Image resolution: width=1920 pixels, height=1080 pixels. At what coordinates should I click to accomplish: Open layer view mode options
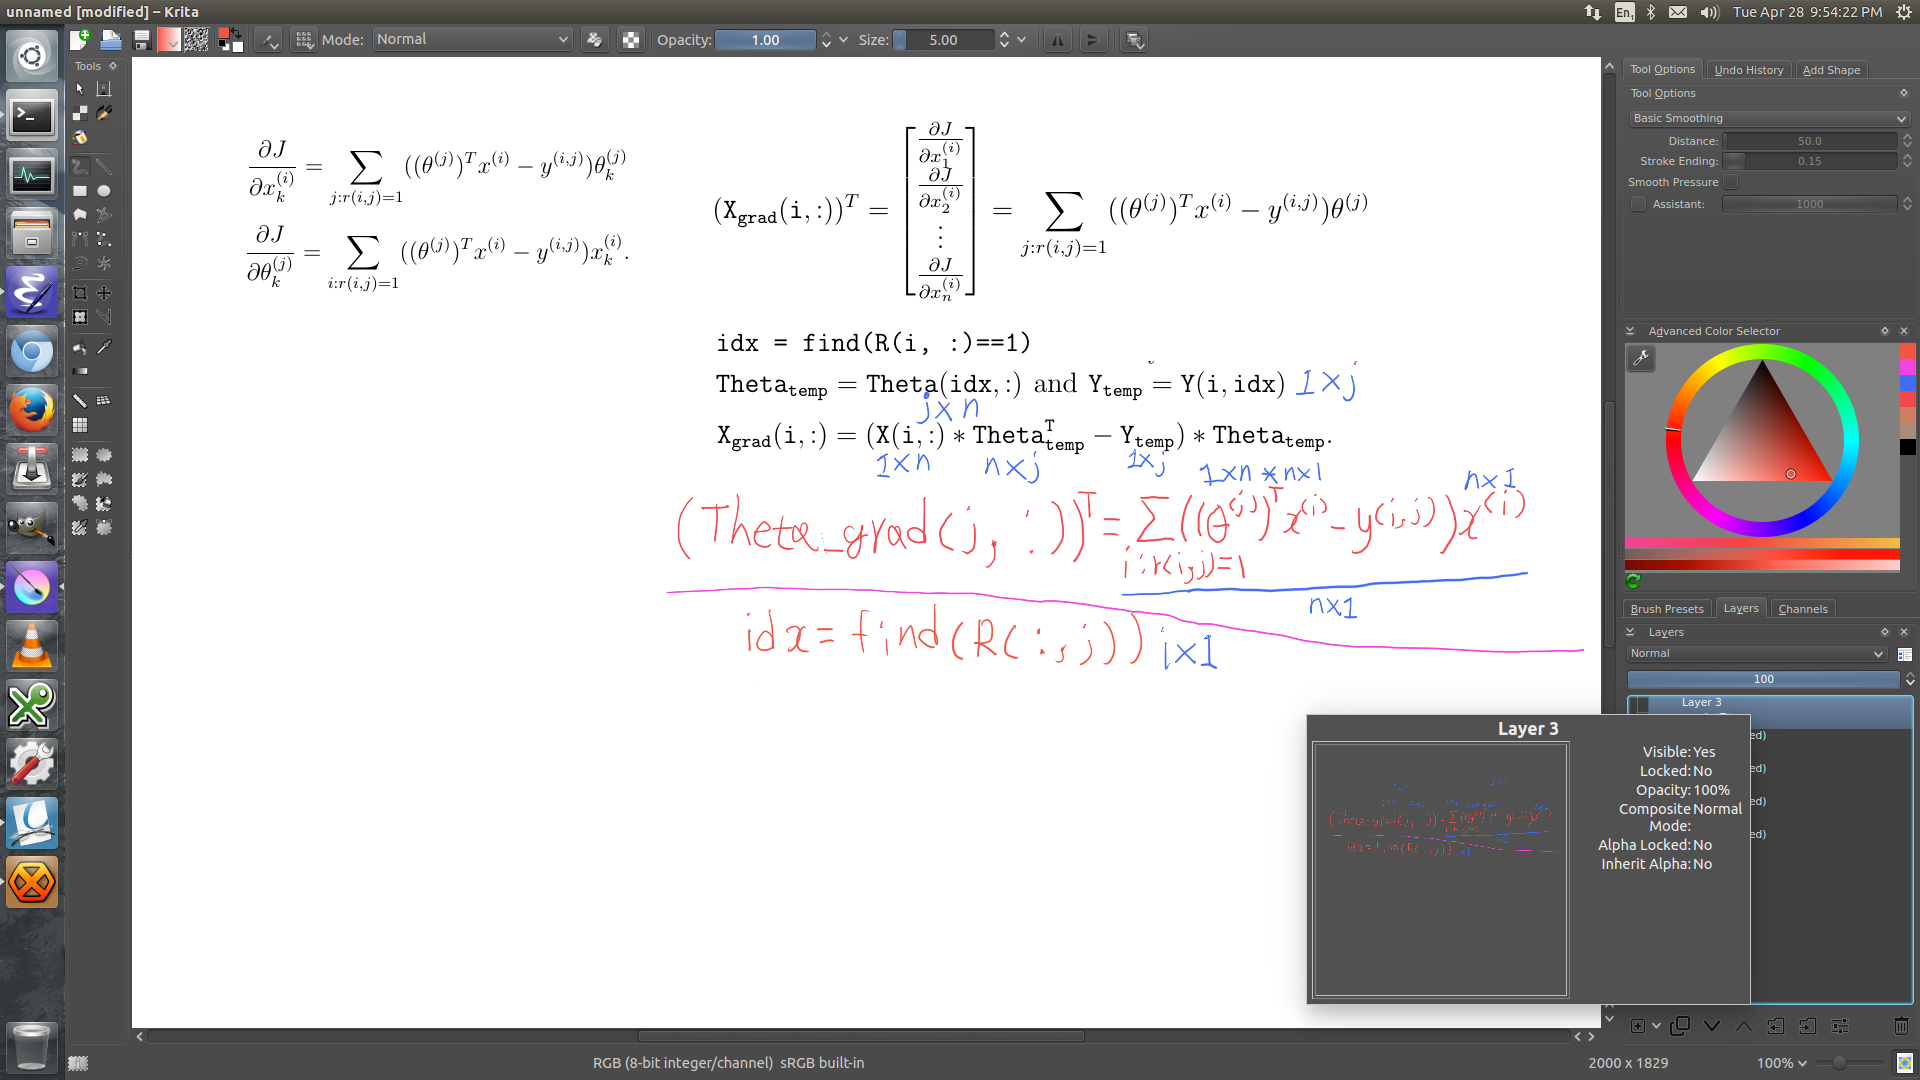tap(1905, 654)
